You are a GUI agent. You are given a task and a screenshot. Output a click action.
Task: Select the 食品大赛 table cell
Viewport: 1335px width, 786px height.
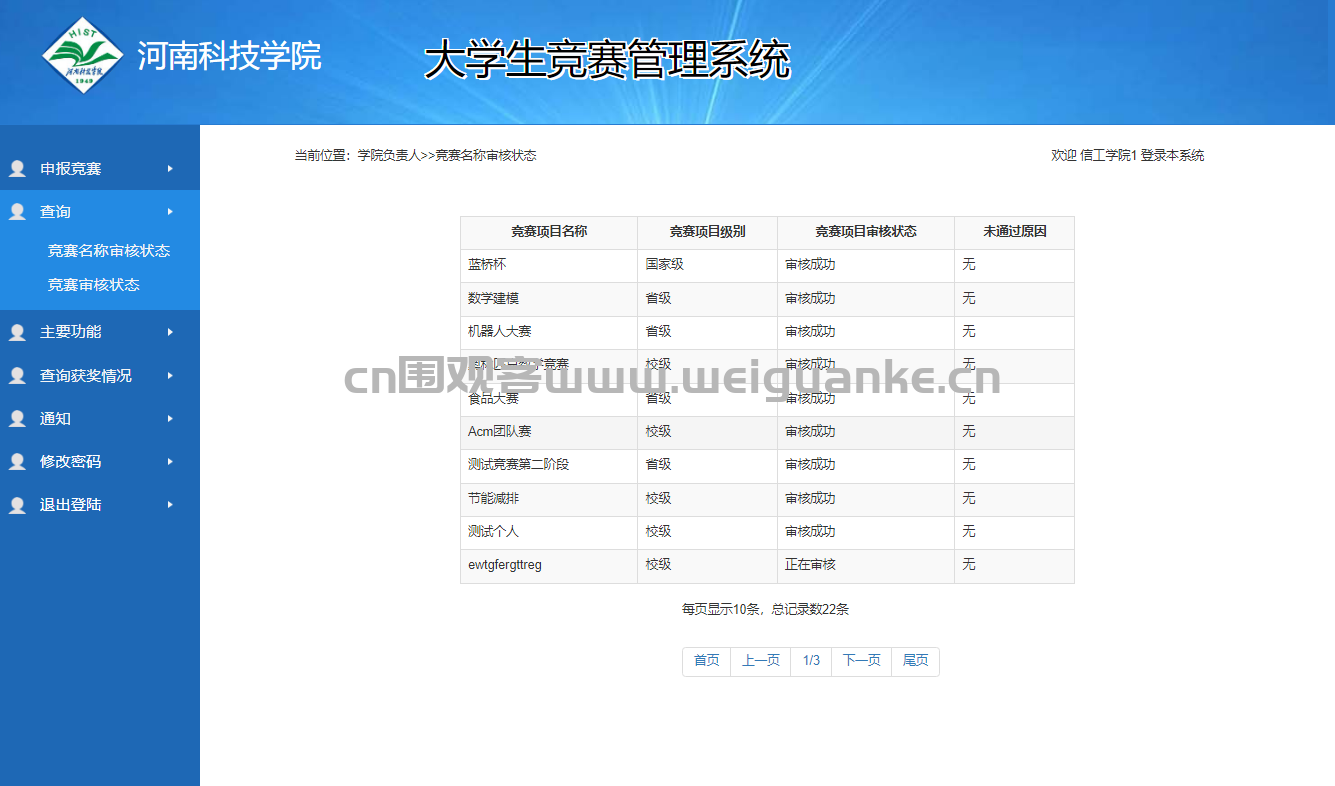click(549, 399)
